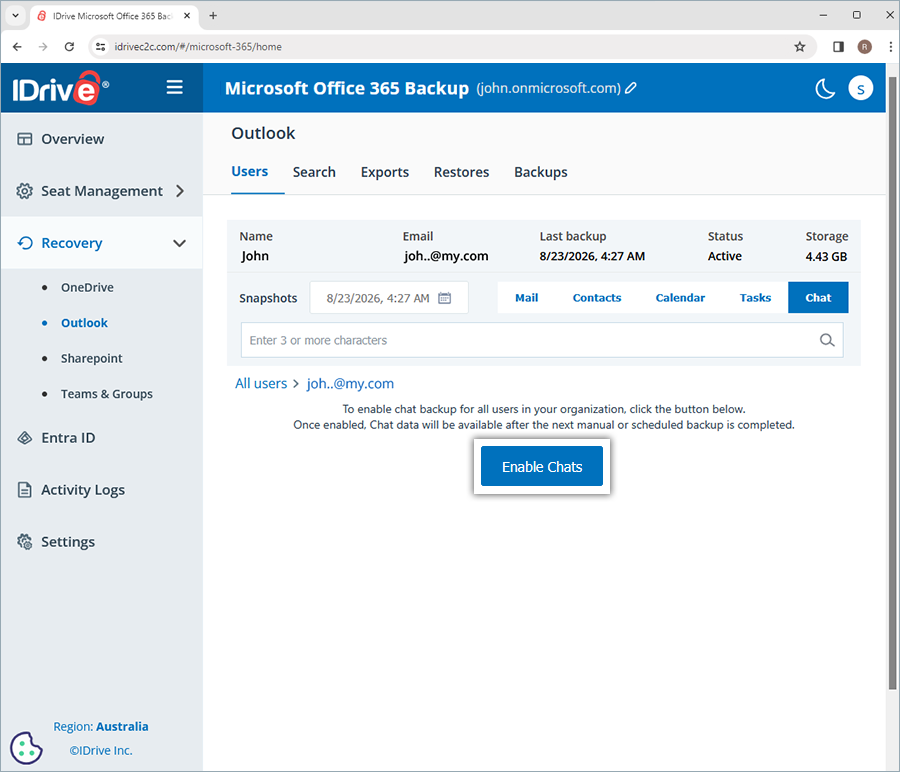Open Overview in the sidebar

tap(102, 139)
